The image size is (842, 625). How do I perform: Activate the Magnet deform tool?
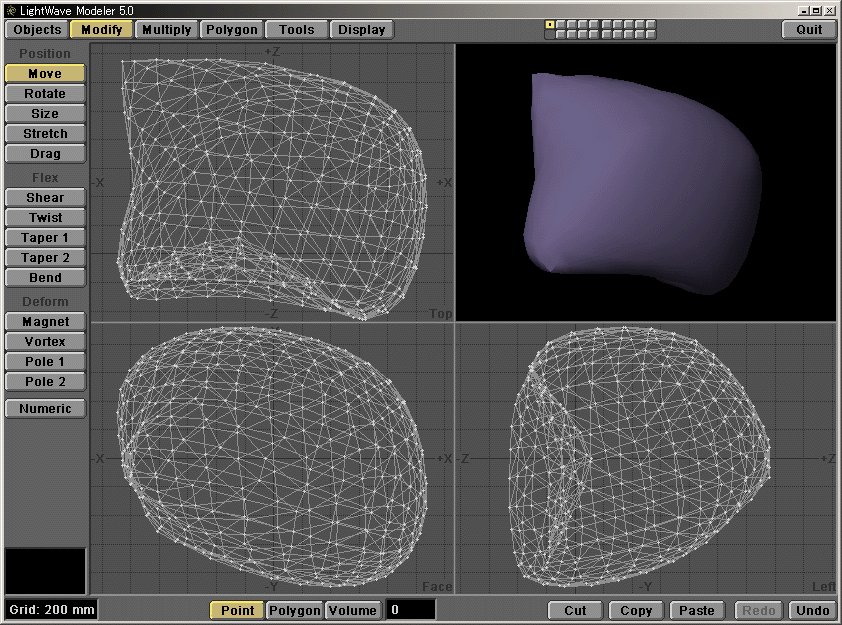pos(44,321)
